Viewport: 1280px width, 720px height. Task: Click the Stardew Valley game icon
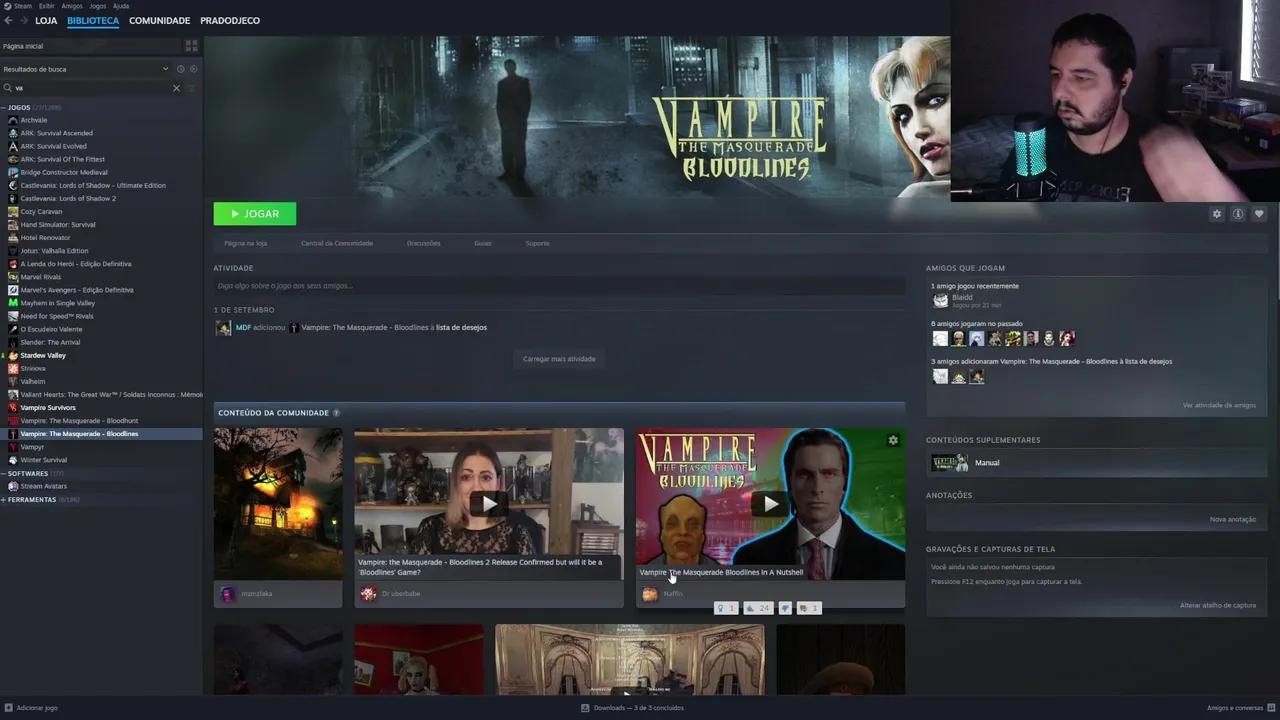[x=13, y=355]
